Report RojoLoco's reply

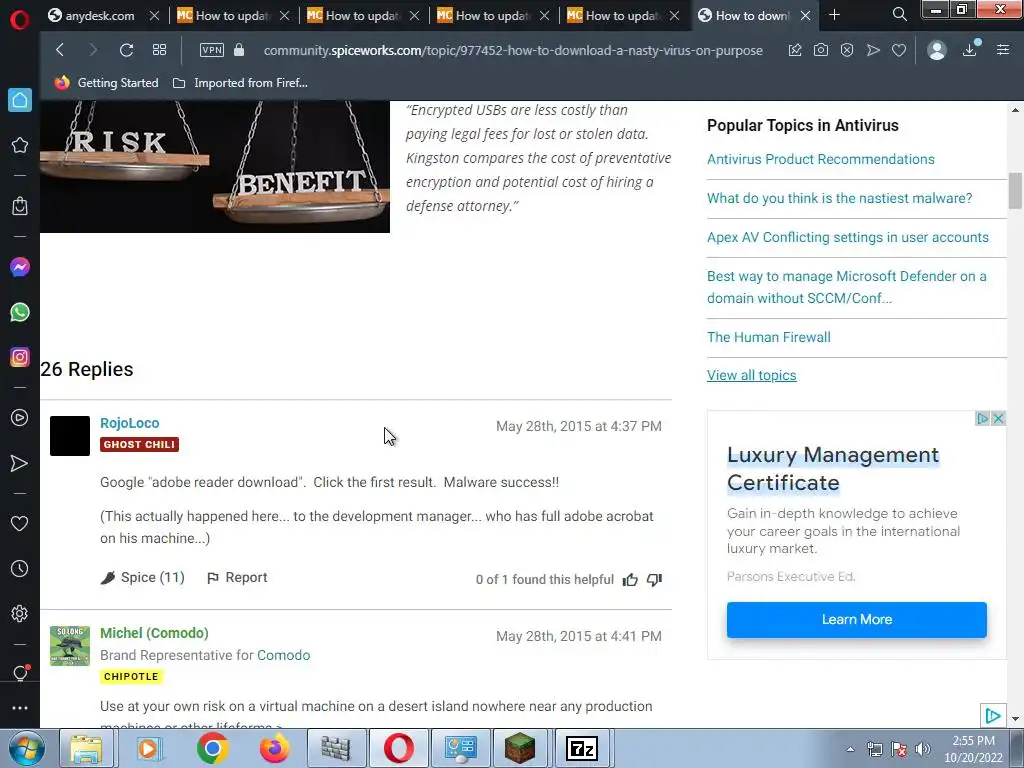[x=237, y=577]
